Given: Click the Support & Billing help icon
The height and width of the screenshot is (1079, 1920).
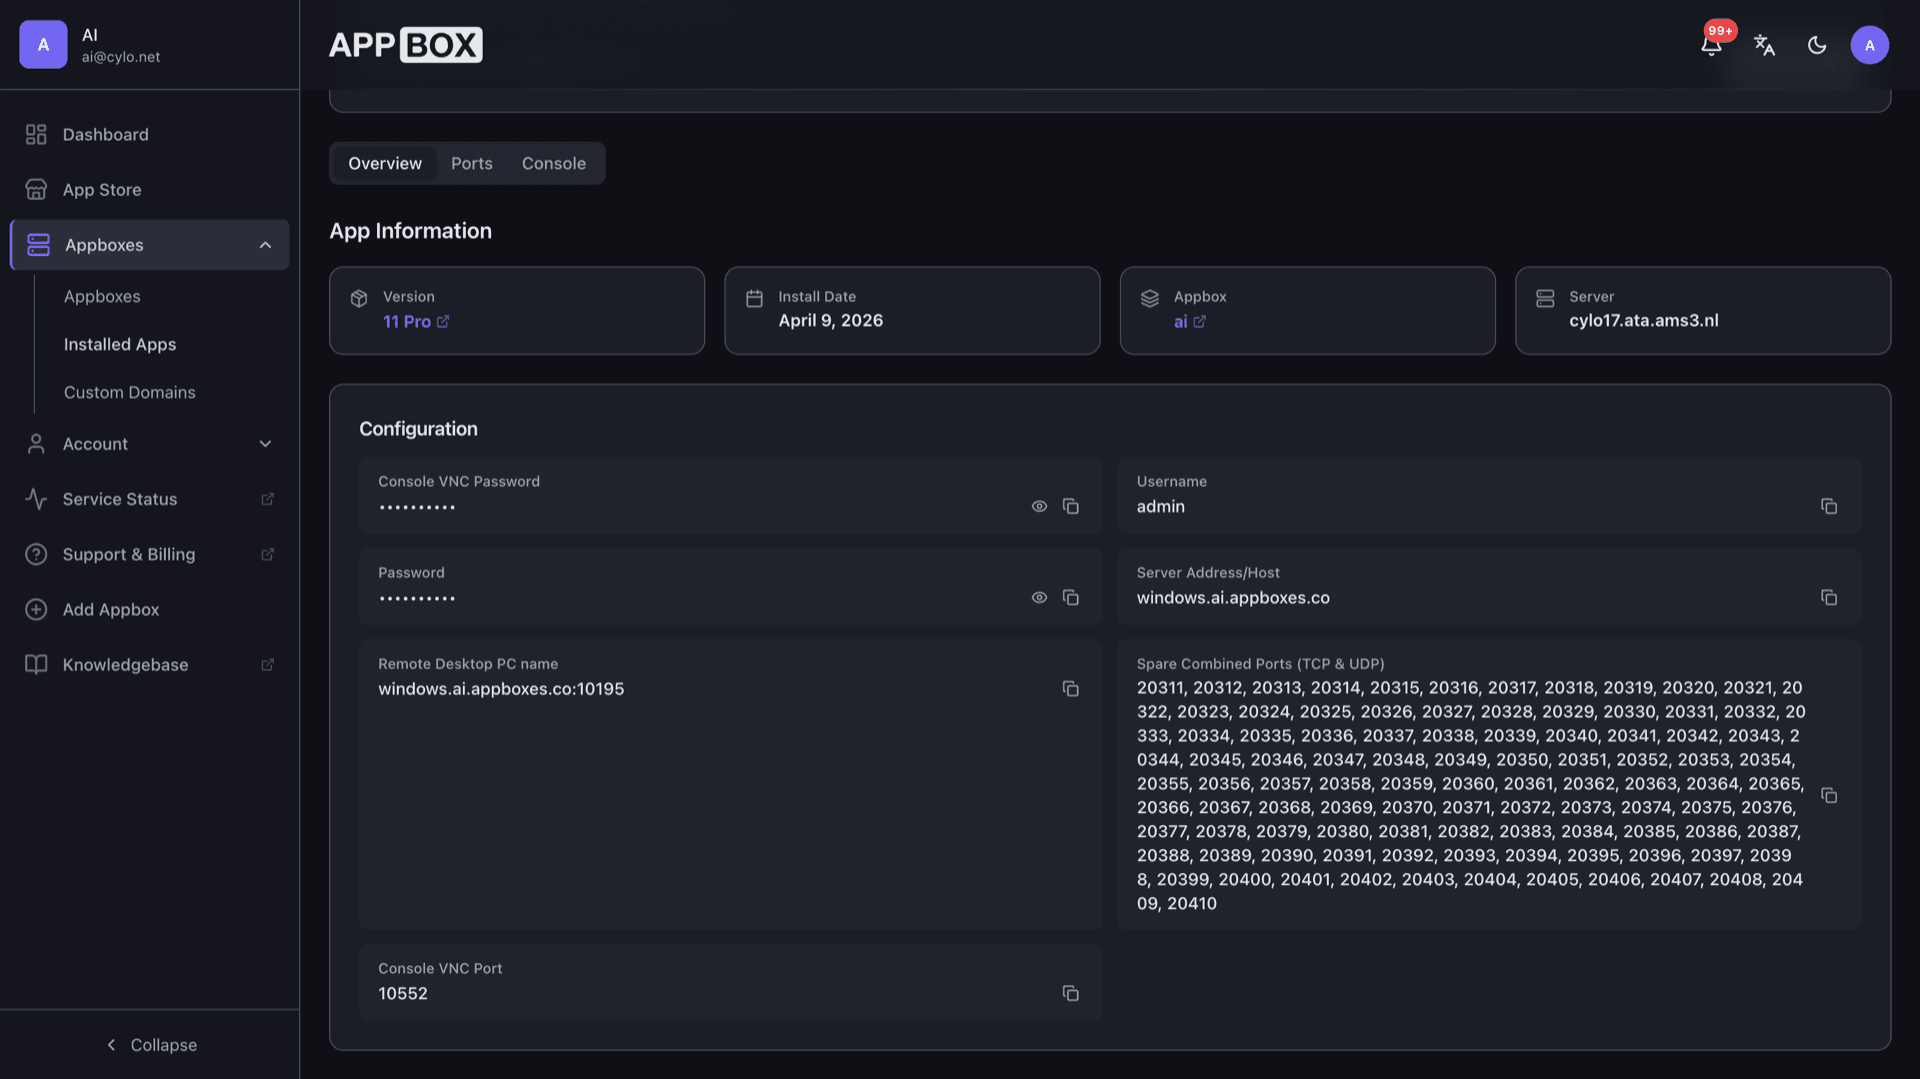Looking at the screenshot, I should pos(36,554).
